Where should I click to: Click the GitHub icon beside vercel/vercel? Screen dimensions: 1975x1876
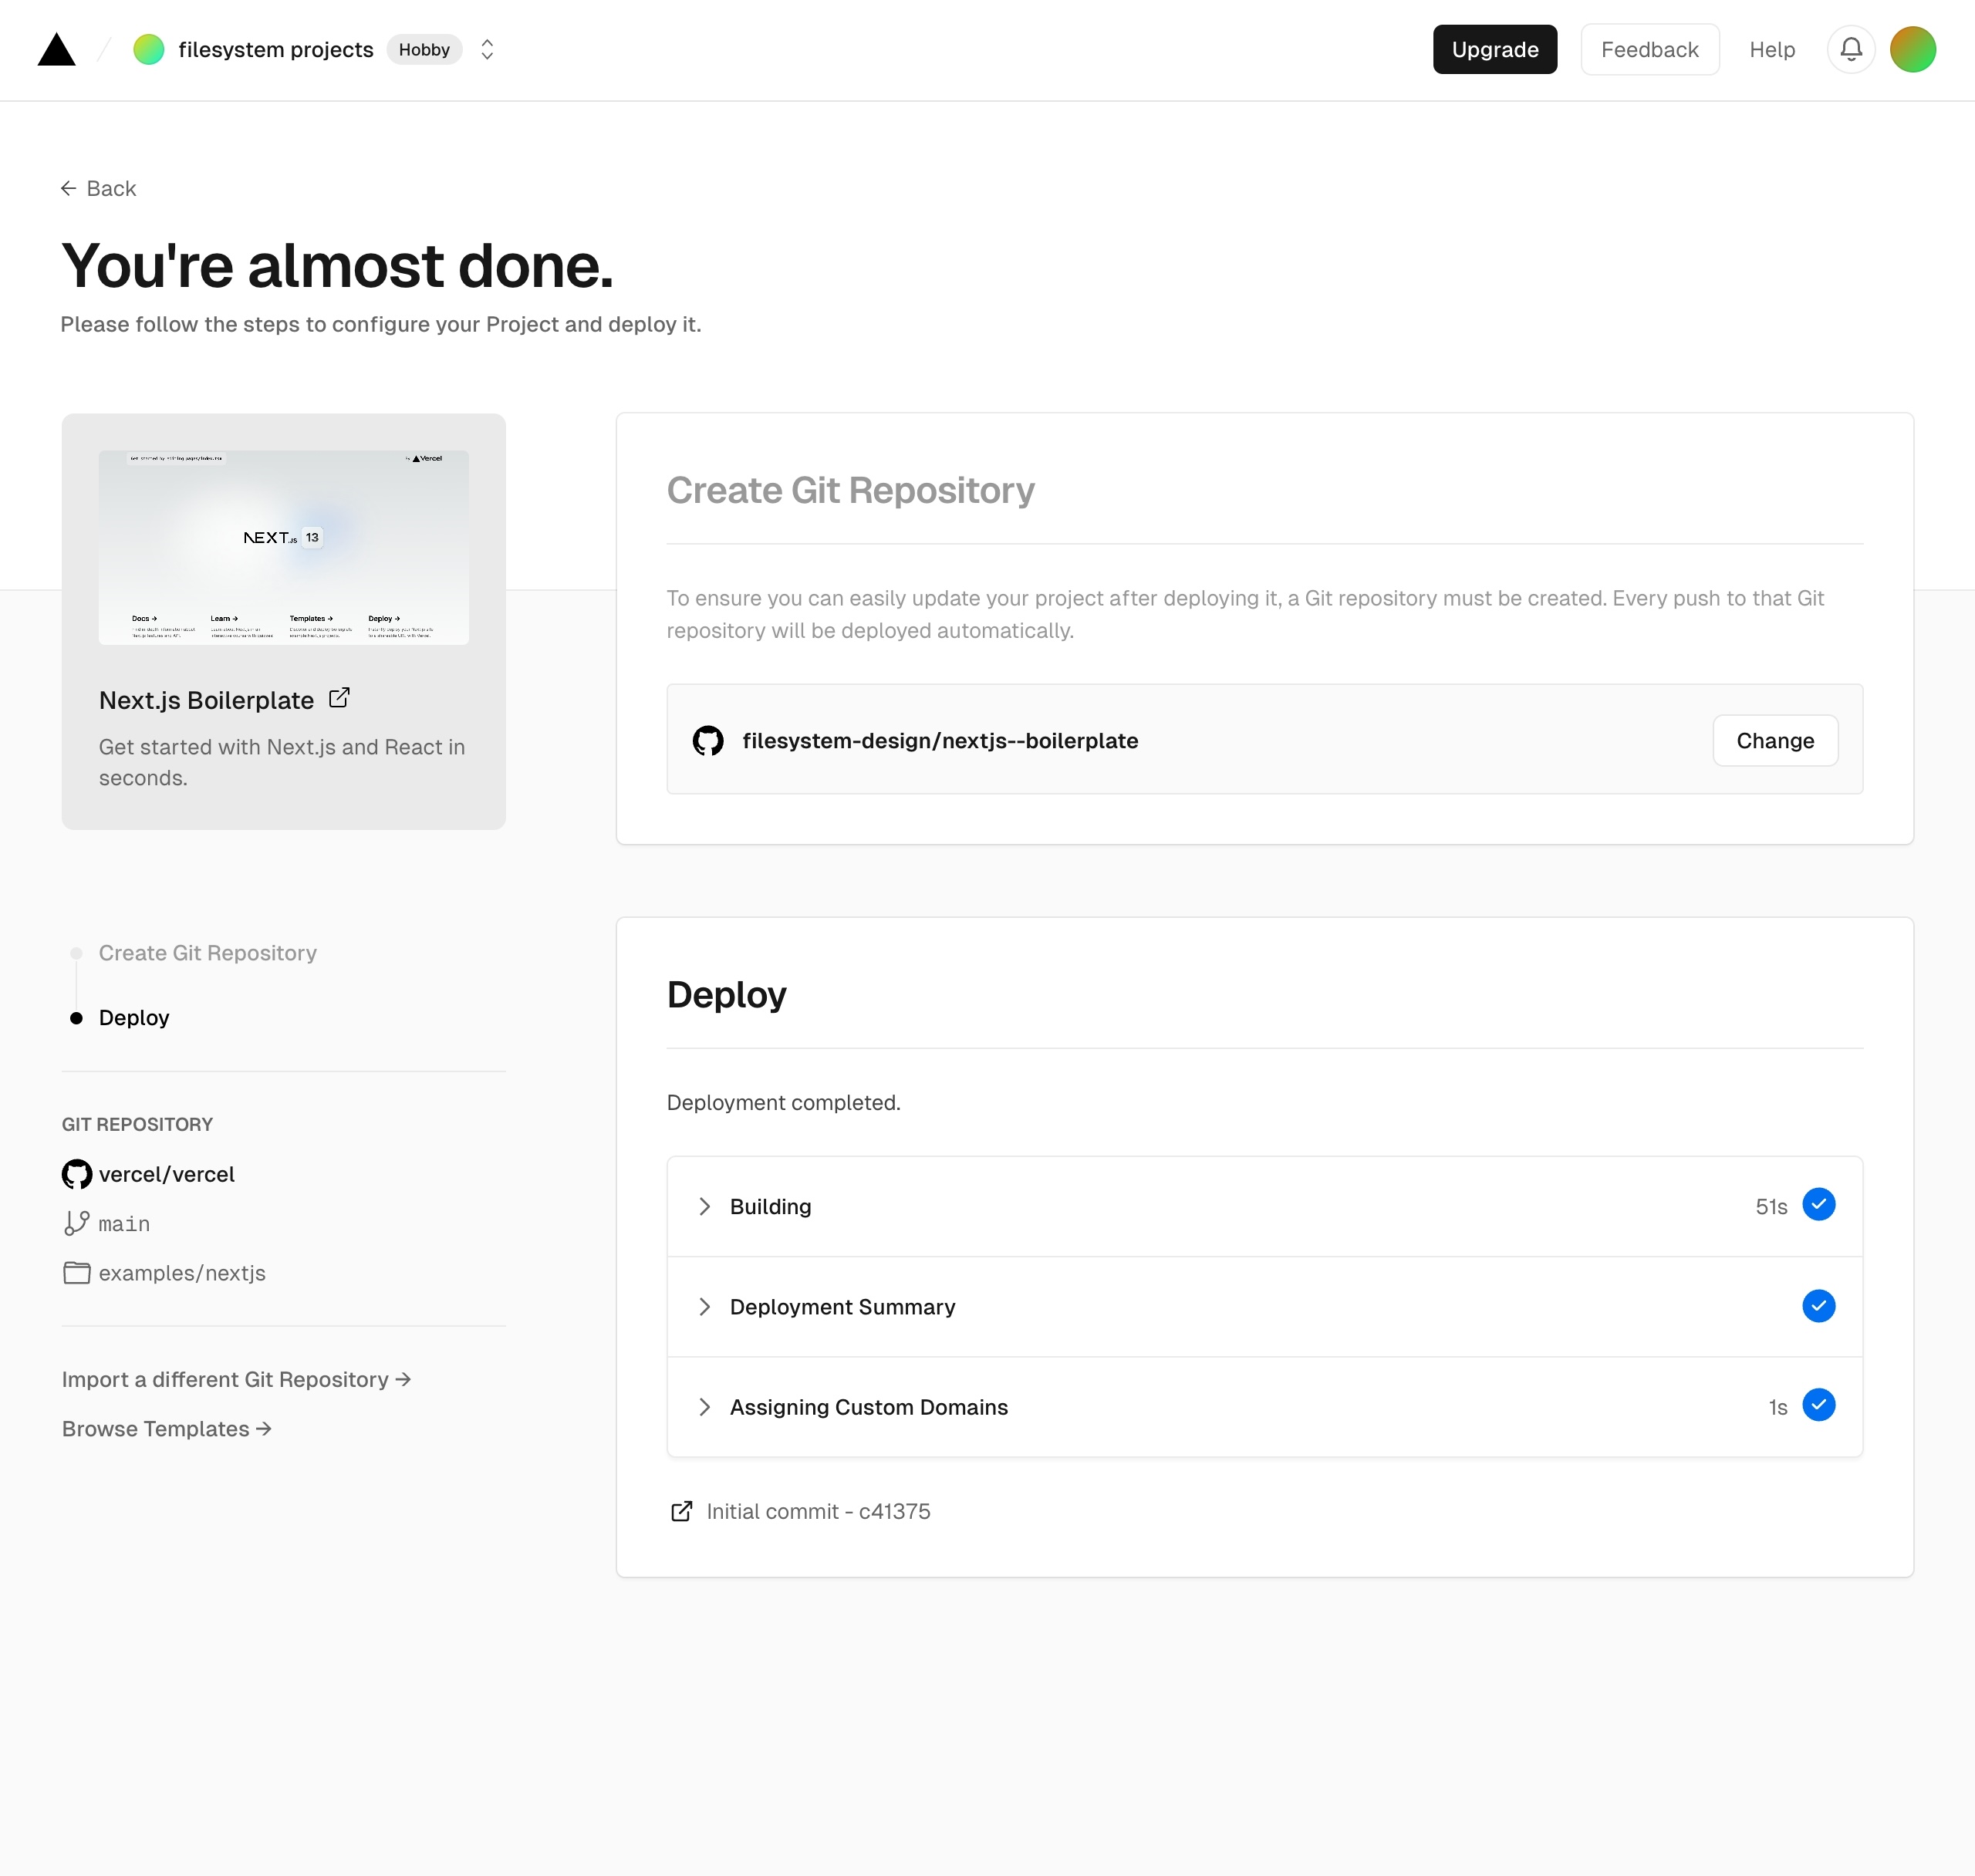(77, 1174)
